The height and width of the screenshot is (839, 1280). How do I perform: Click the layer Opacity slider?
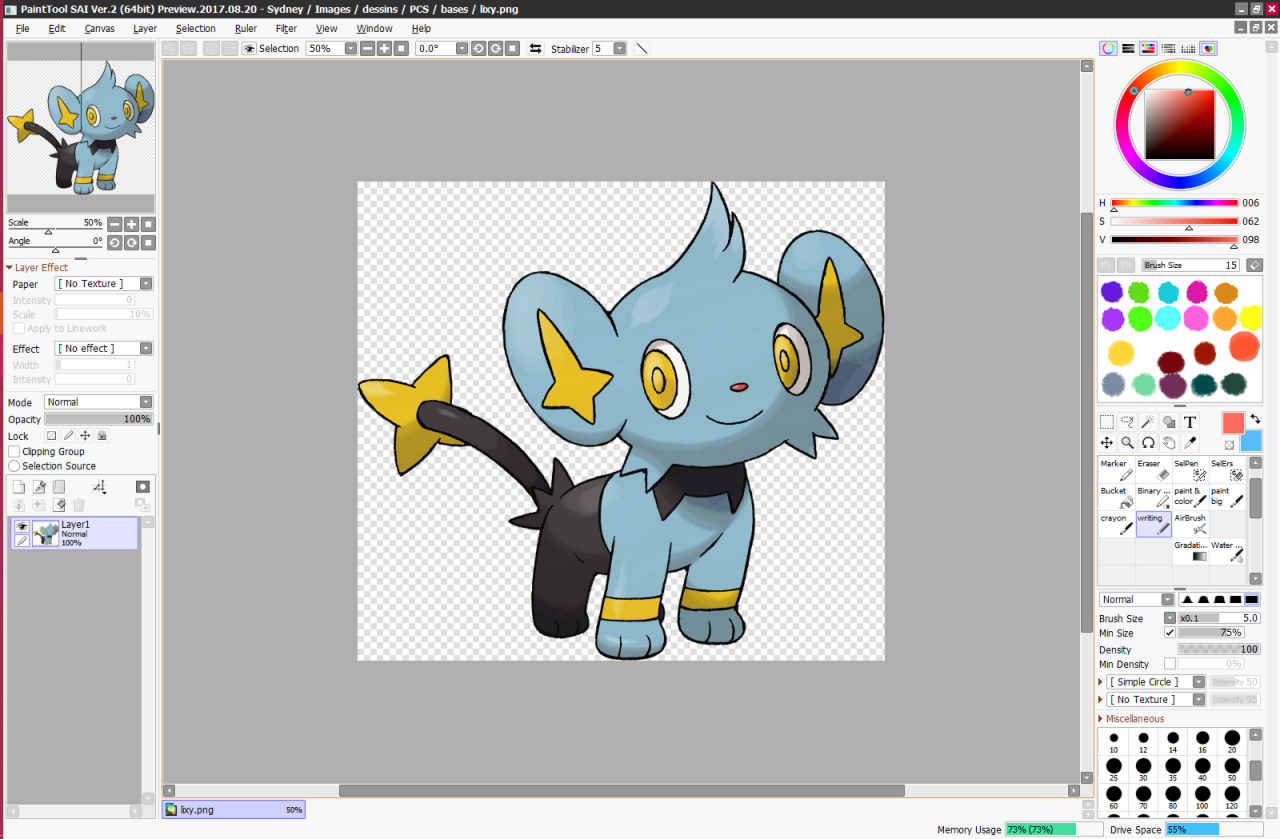[99, 419]
